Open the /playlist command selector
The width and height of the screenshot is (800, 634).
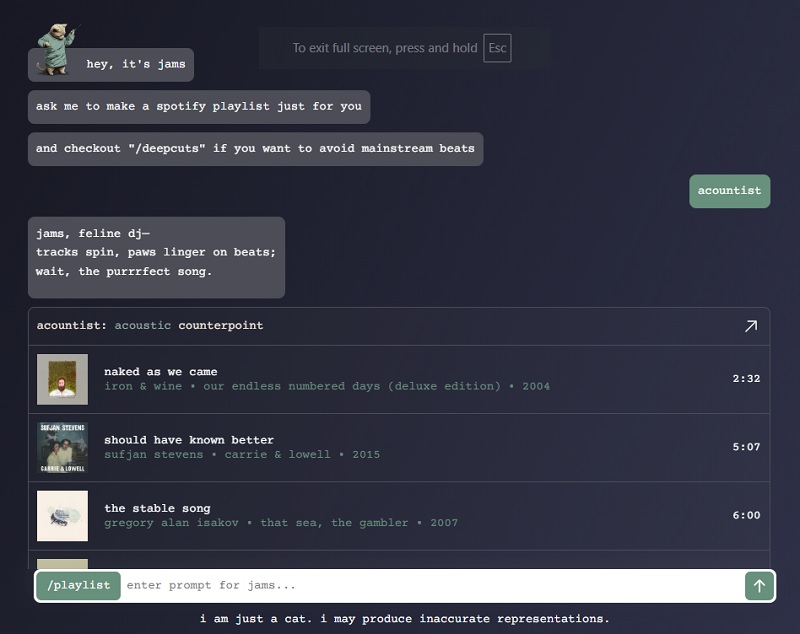point(78,586)
